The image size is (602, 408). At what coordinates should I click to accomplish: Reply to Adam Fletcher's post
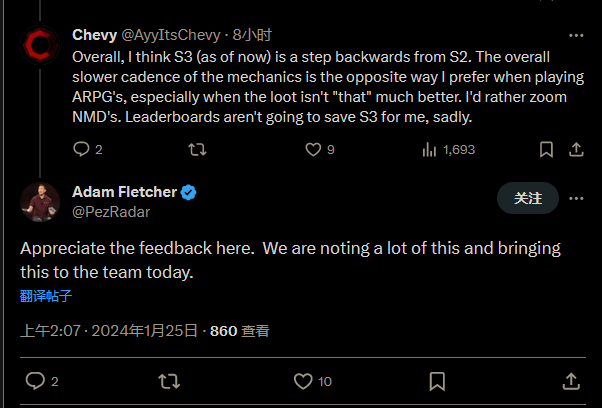tap(35, 381)
